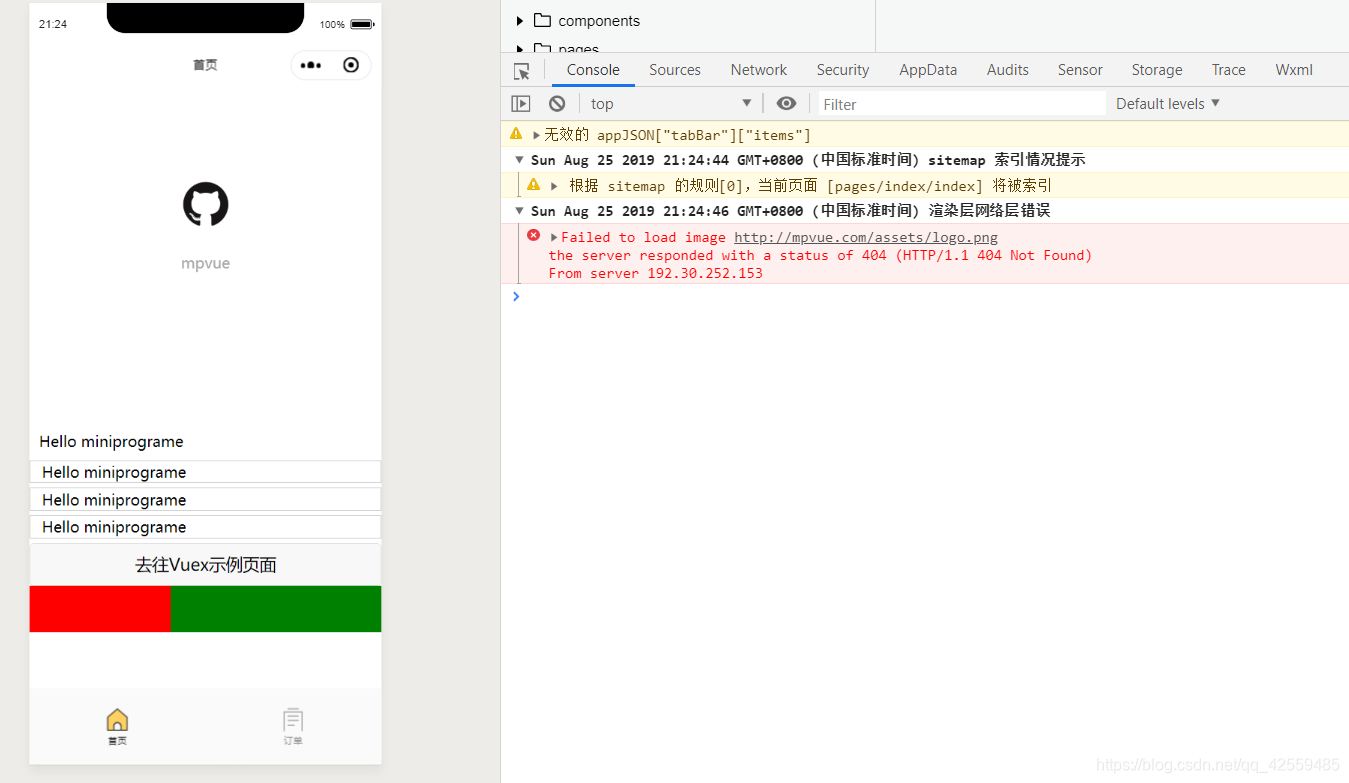This screenshot has height=783, width=1349.
Task: Expand the components folder arrow
Action: tap(520, 21)
